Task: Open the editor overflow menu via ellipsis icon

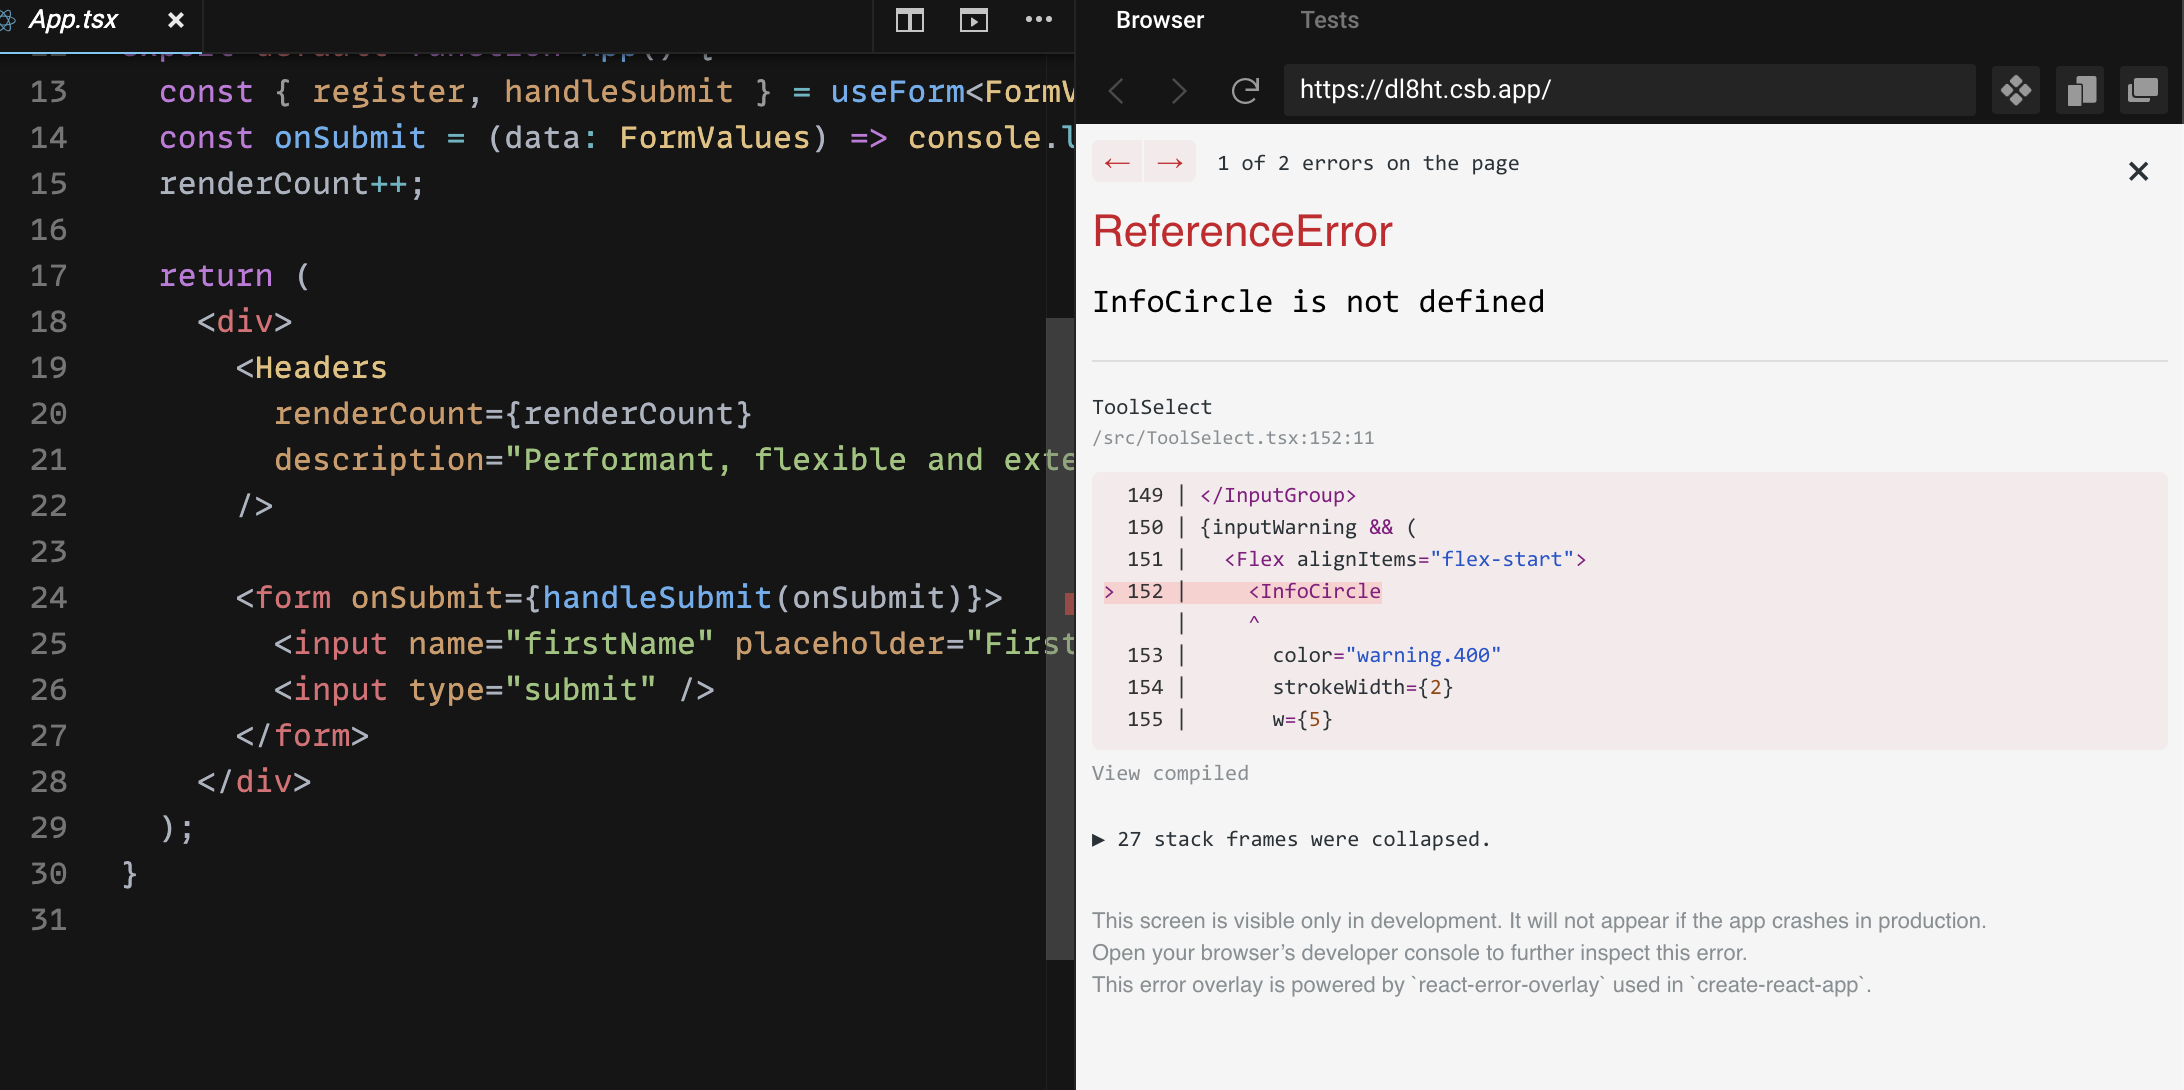Action: point(1039,20)
